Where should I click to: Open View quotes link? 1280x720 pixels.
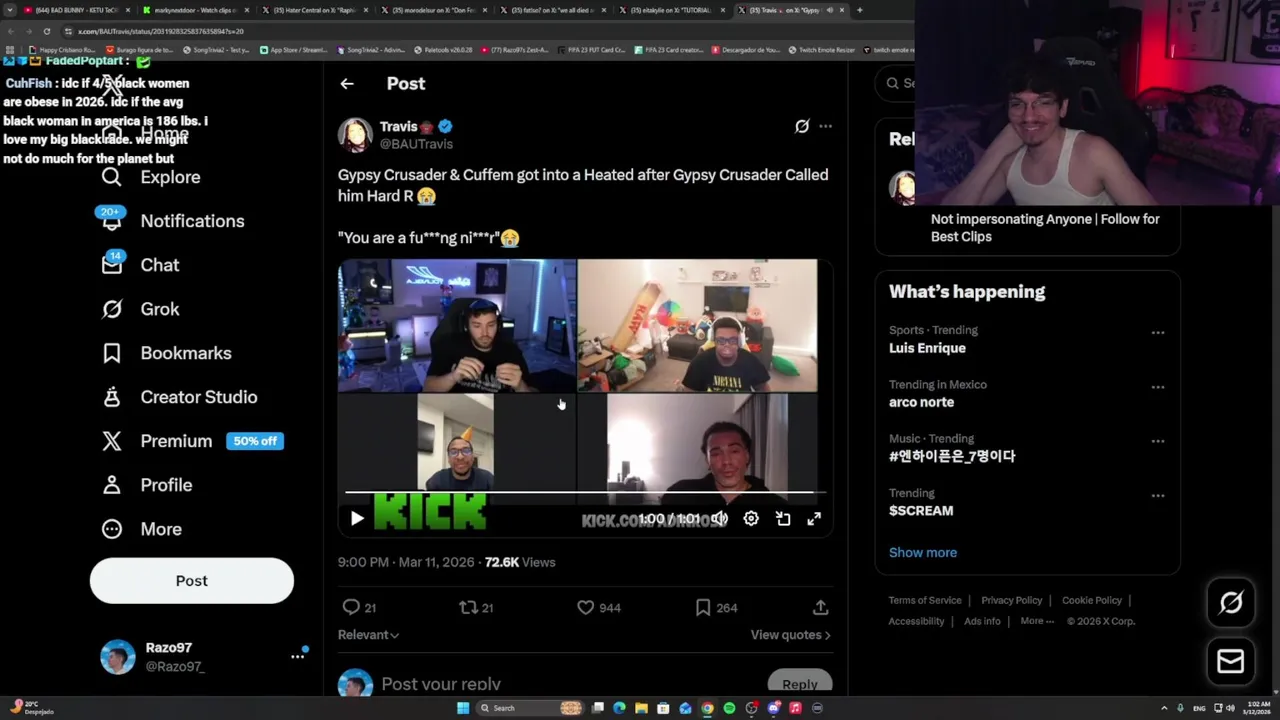790,635
